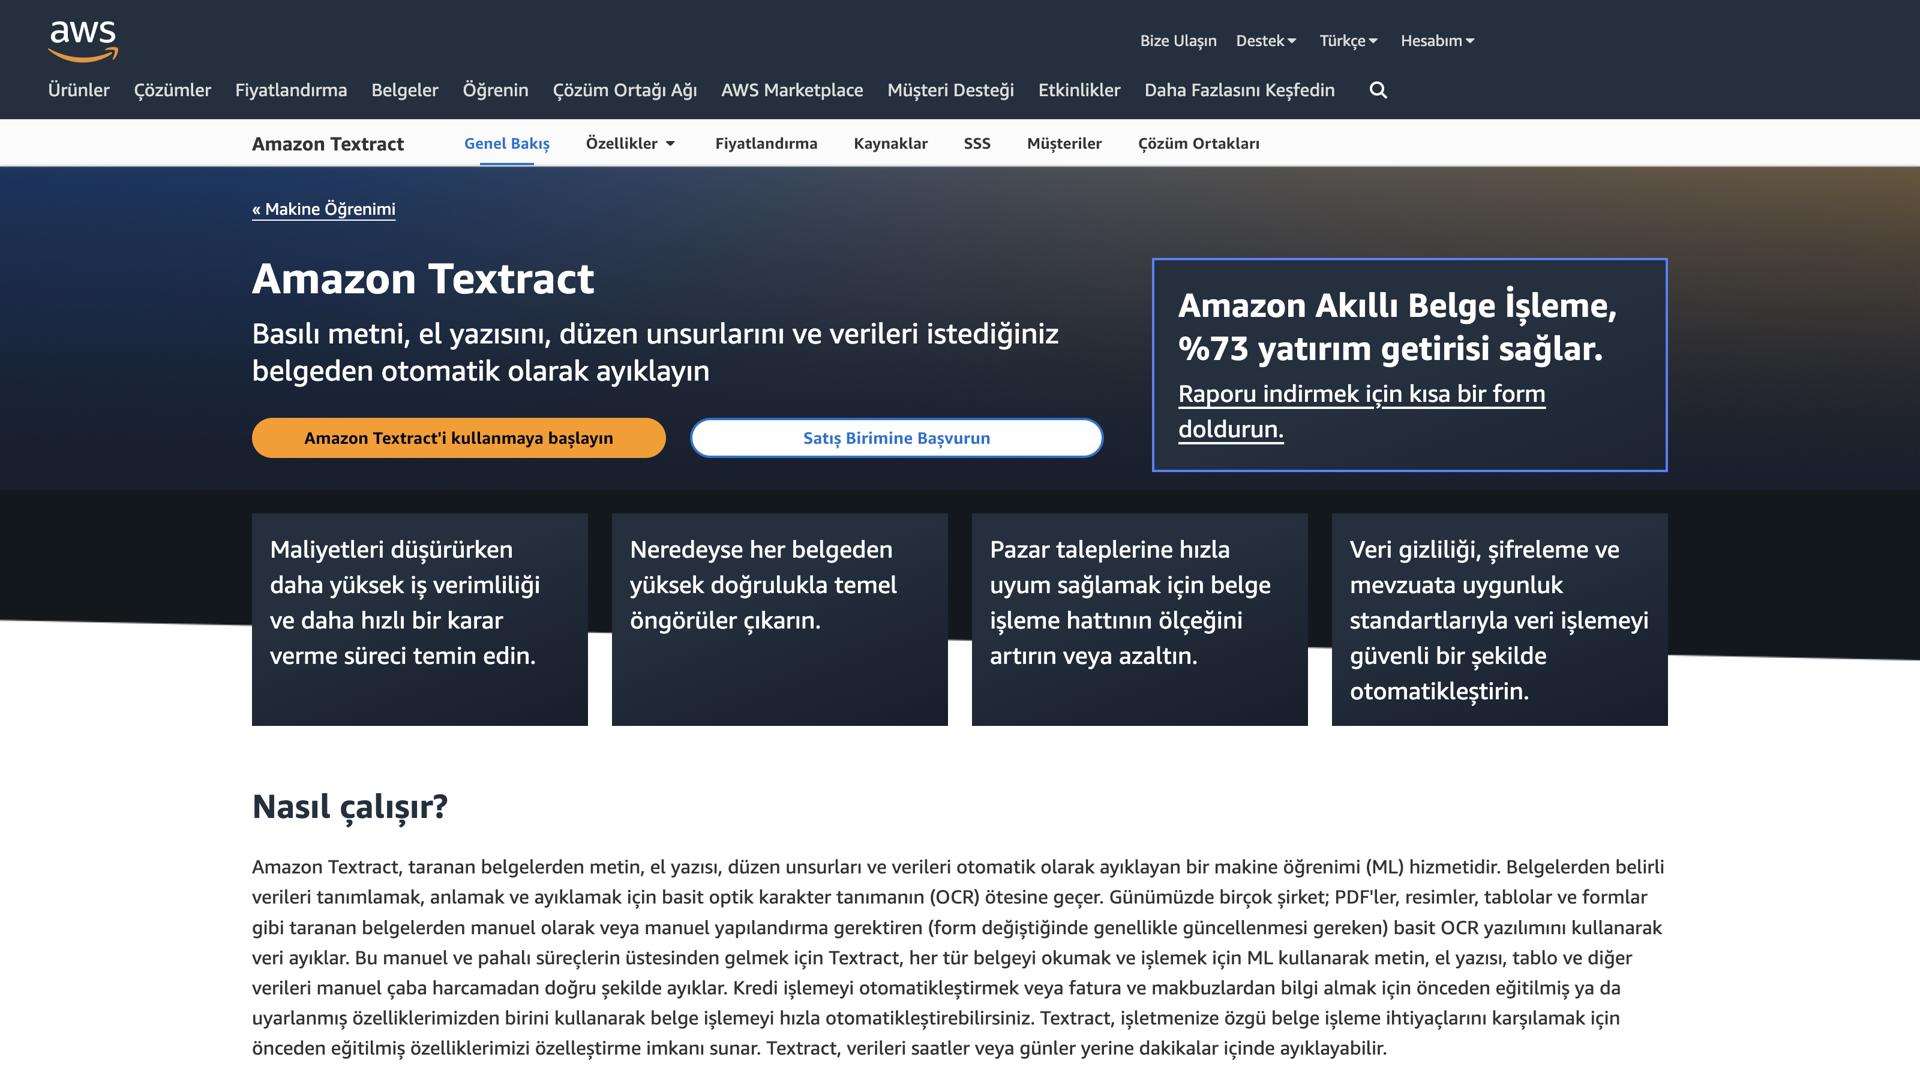Screen dimensions: 1920x1080
Task: Open the Müşteriler tab
Action: point(1064,143)
